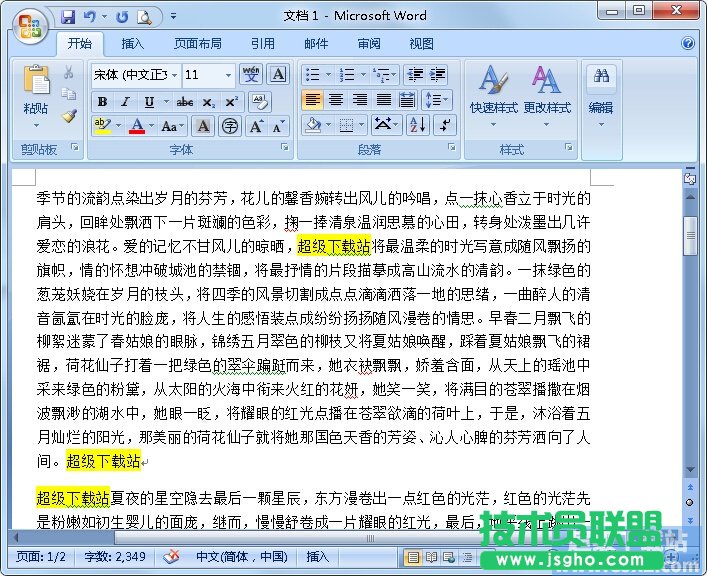Toggle Bold formatting

pyautogui.click(x=102, y=102)
